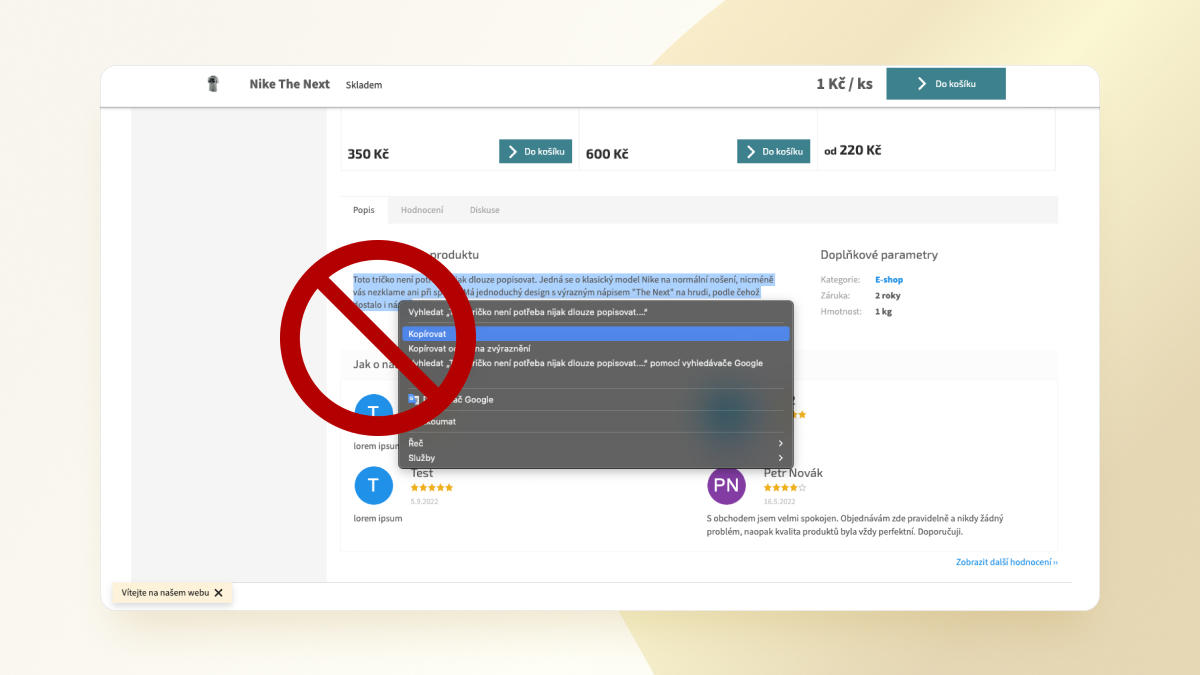This screenshot has height=675, width=1200.
Task: Click the Záruka value 2 roky
Action: (887, 296)
